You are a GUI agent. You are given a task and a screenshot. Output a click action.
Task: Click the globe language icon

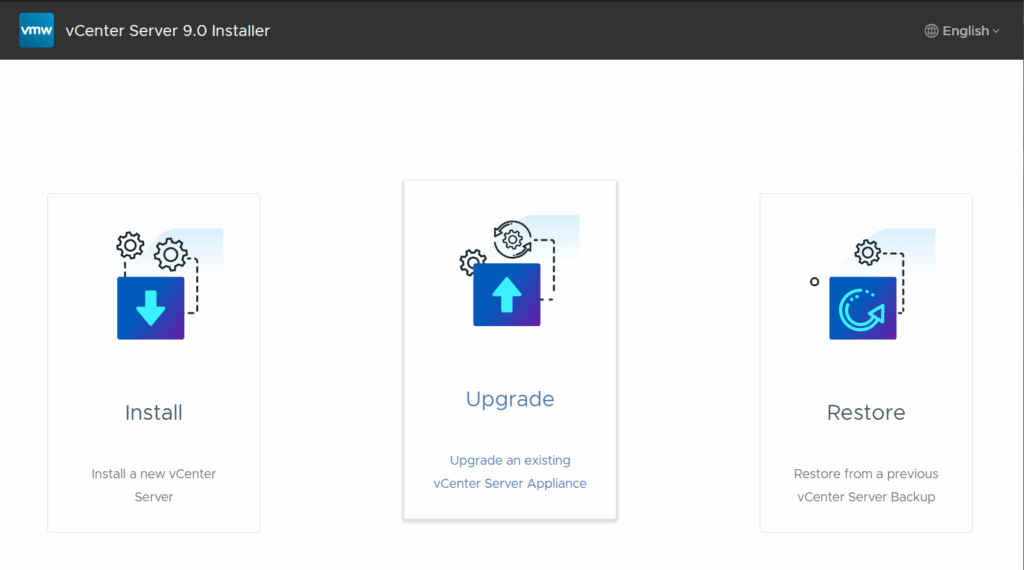pos(931,31)
